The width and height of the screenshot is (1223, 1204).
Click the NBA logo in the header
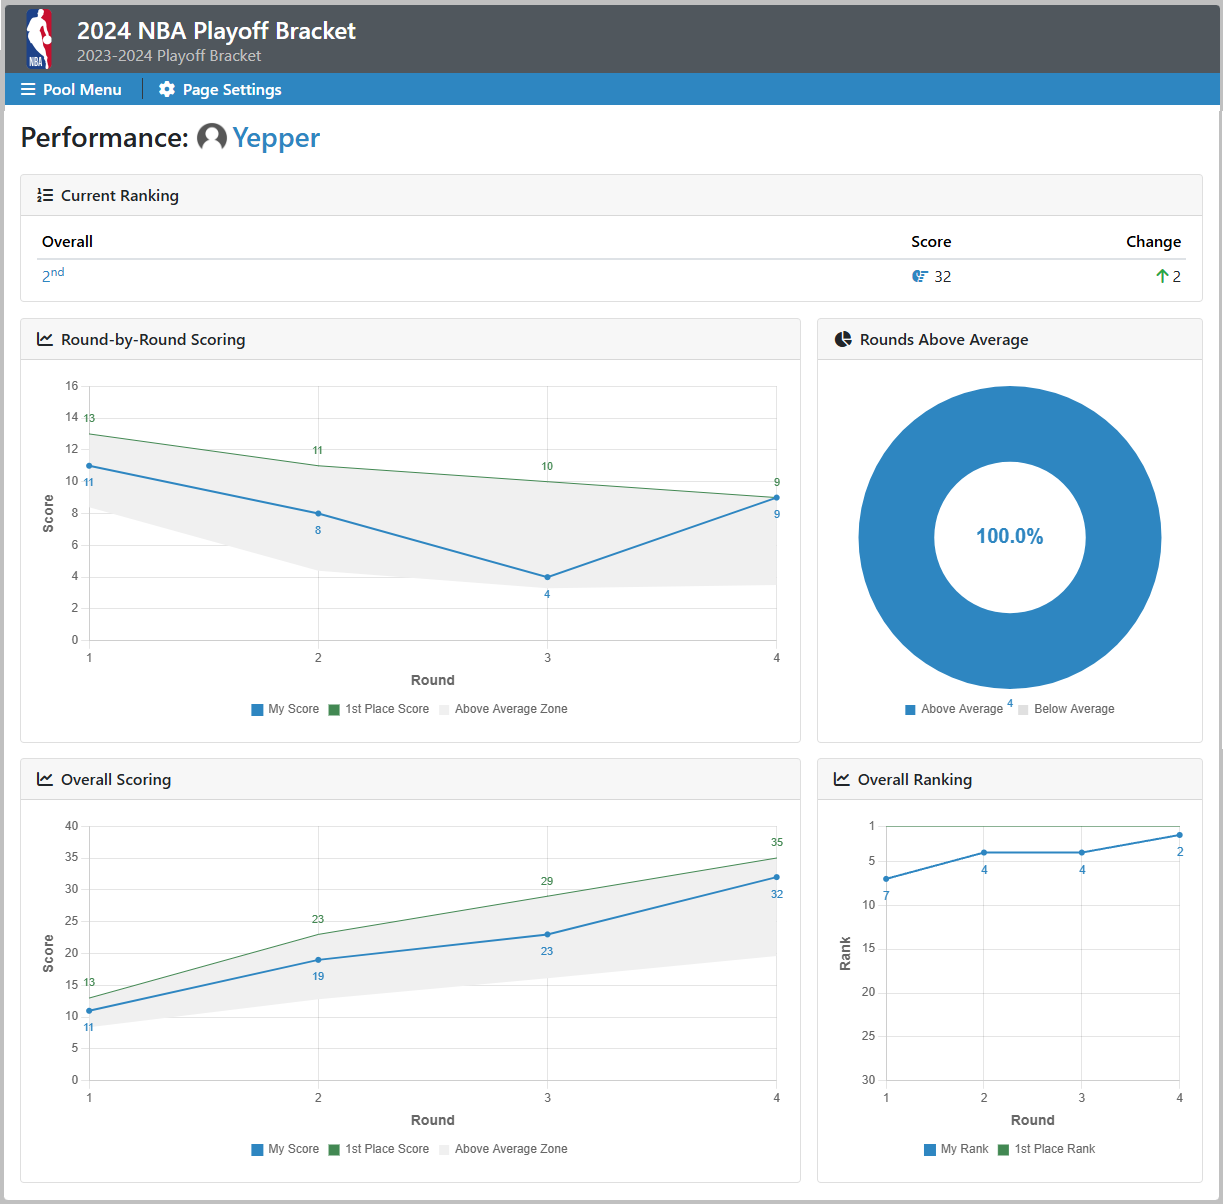coord(38,38)
